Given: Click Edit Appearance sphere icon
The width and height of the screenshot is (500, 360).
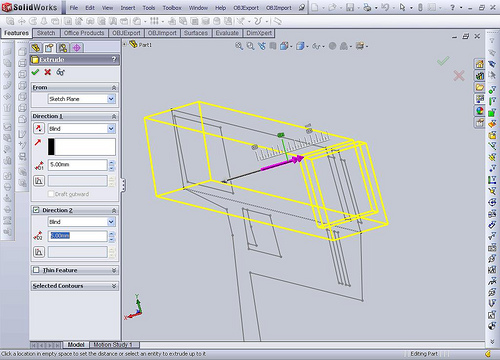Looking at the screenshot, I should (332, 46).
